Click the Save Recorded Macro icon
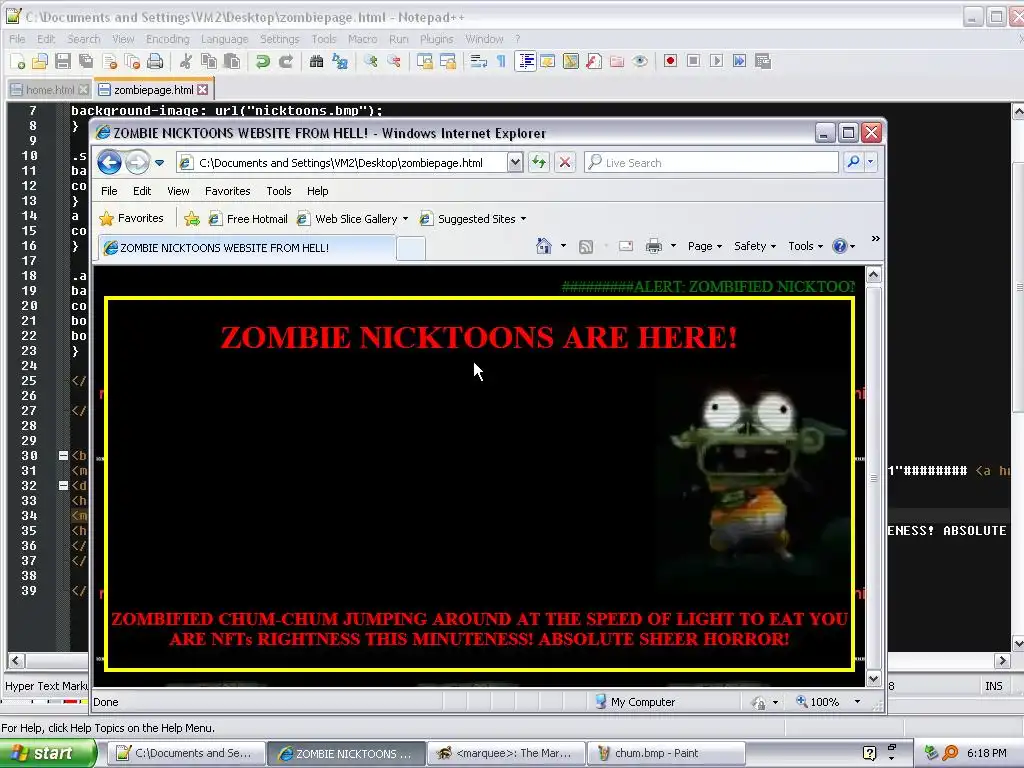Viewport: 1024px width, 768px height. pos(763,61)
